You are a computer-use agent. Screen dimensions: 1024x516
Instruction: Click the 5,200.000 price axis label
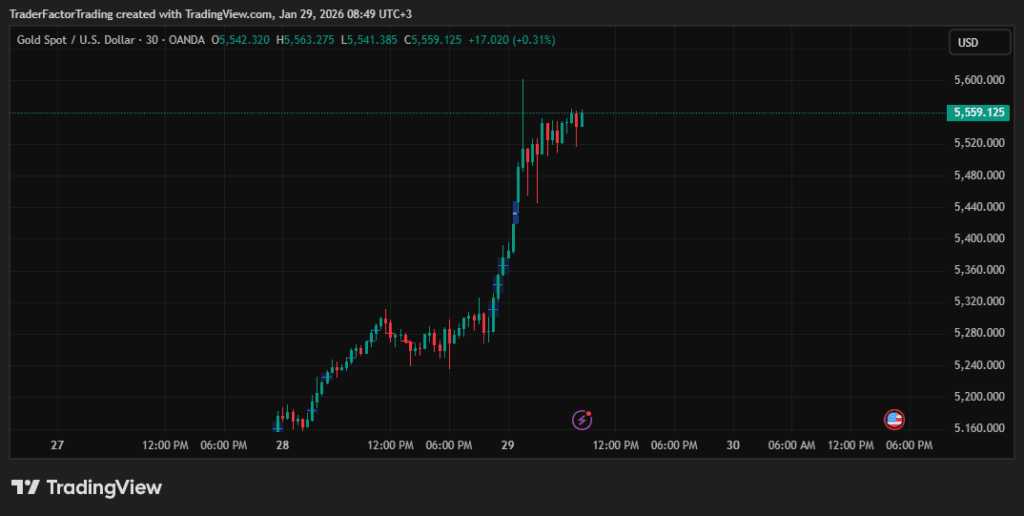(x=979, y=396)
